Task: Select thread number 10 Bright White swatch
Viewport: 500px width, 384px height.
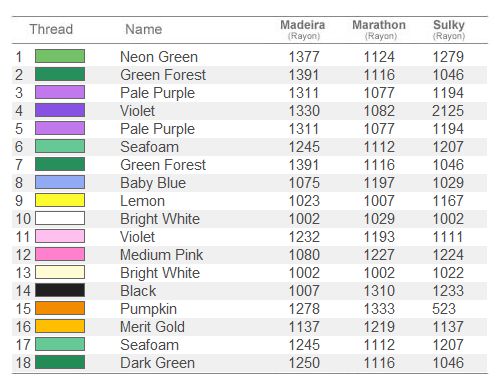Action: tap(60, 218)
